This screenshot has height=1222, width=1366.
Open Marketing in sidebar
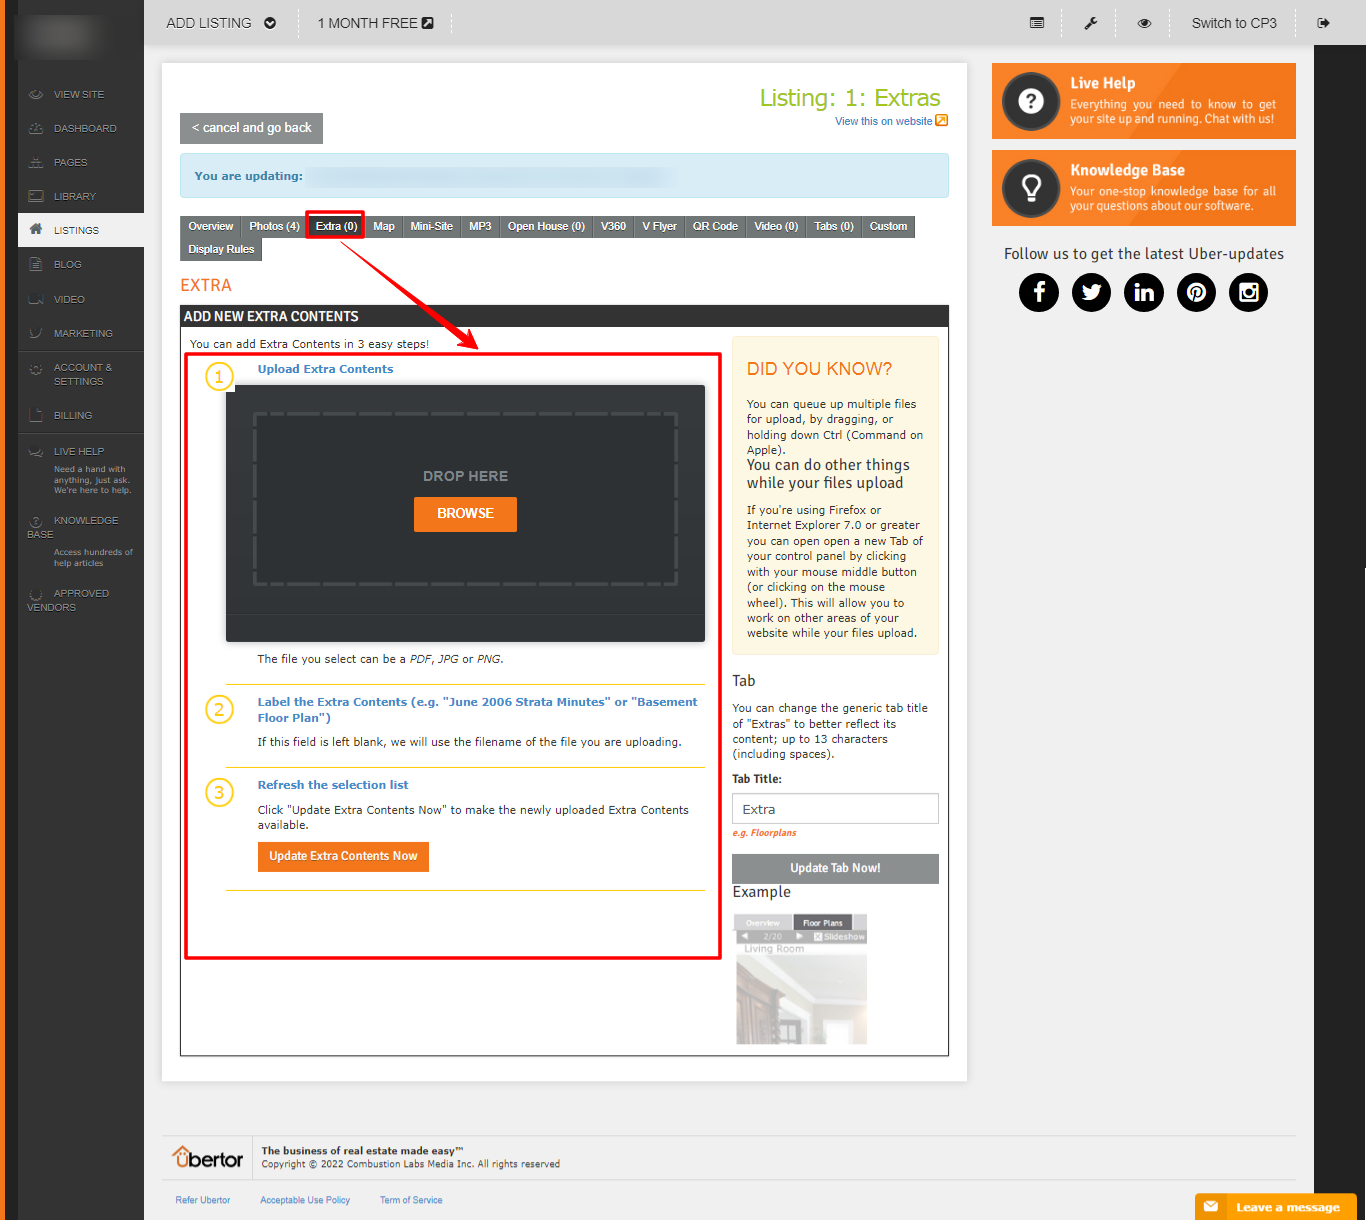pos(83,333)
